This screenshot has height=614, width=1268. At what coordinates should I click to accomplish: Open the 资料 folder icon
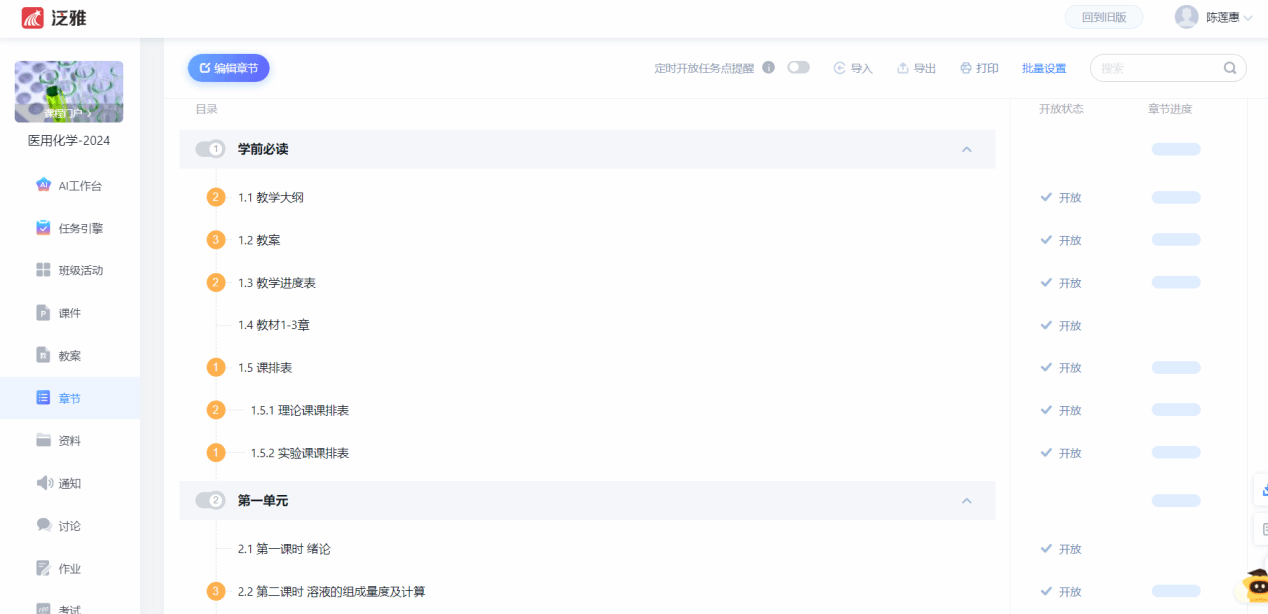click(43, 440)
